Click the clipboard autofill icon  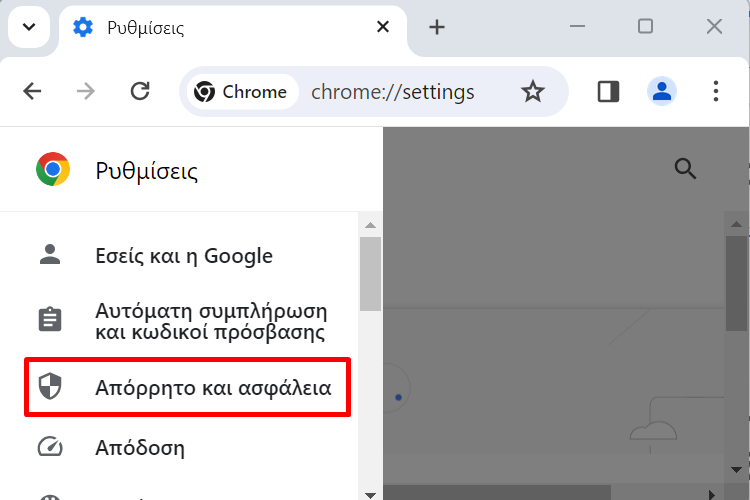pos(50,320)
